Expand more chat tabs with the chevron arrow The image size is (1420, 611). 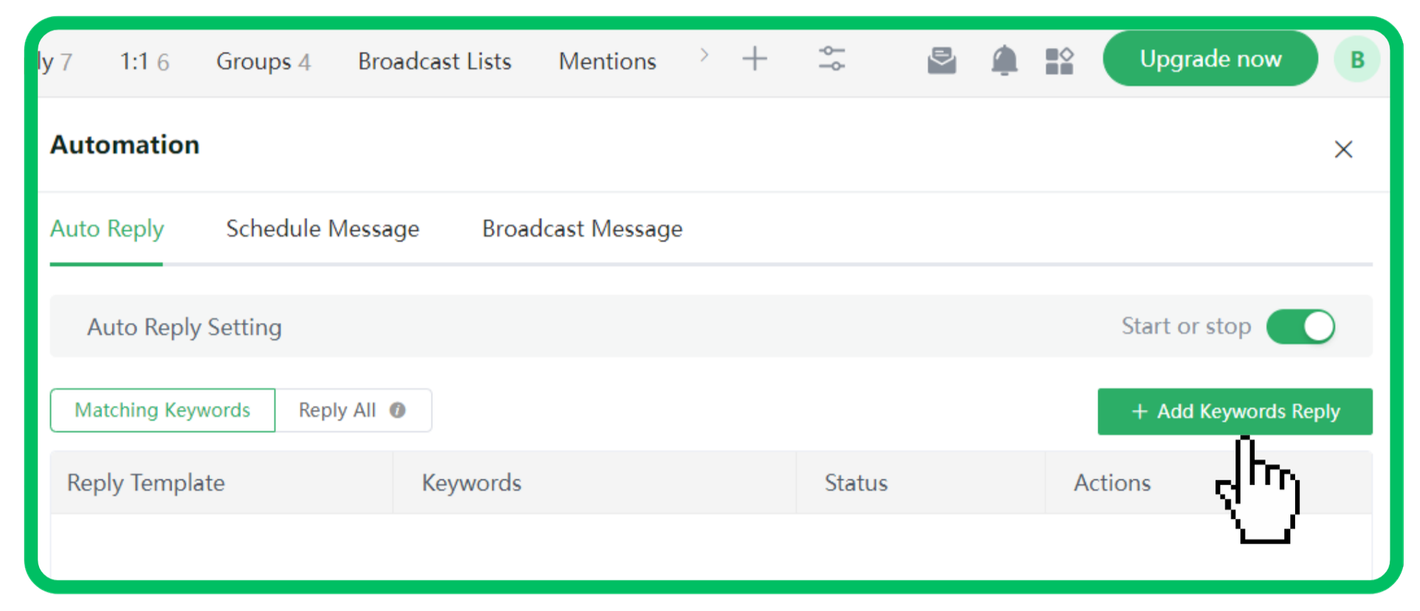(704, 56)
